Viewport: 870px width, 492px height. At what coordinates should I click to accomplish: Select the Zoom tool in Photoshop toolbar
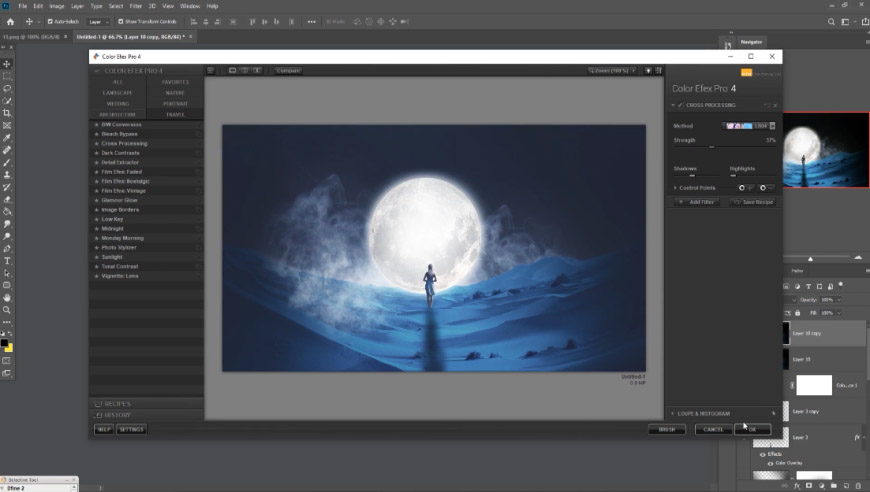[7, 310]
